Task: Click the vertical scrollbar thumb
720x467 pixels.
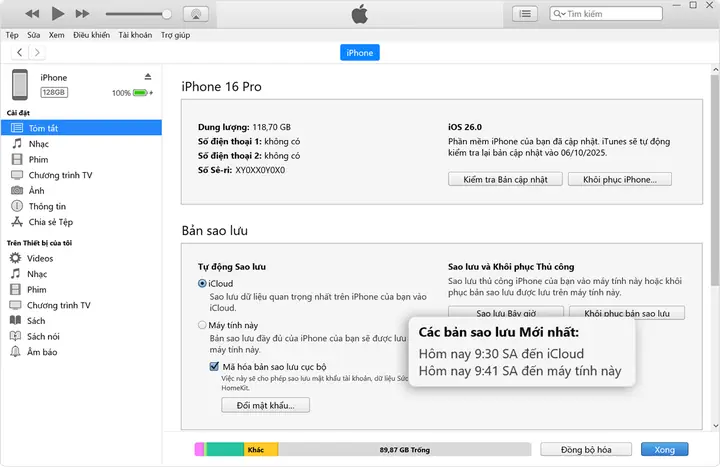Action: point(715,179)
